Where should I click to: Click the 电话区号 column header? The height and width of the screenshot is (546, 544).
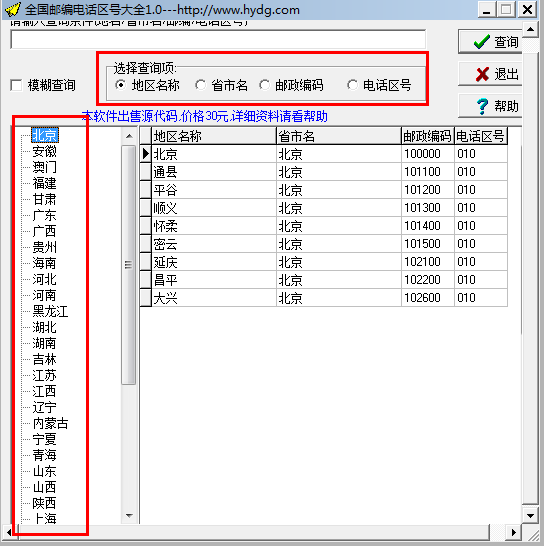[481, 136]
